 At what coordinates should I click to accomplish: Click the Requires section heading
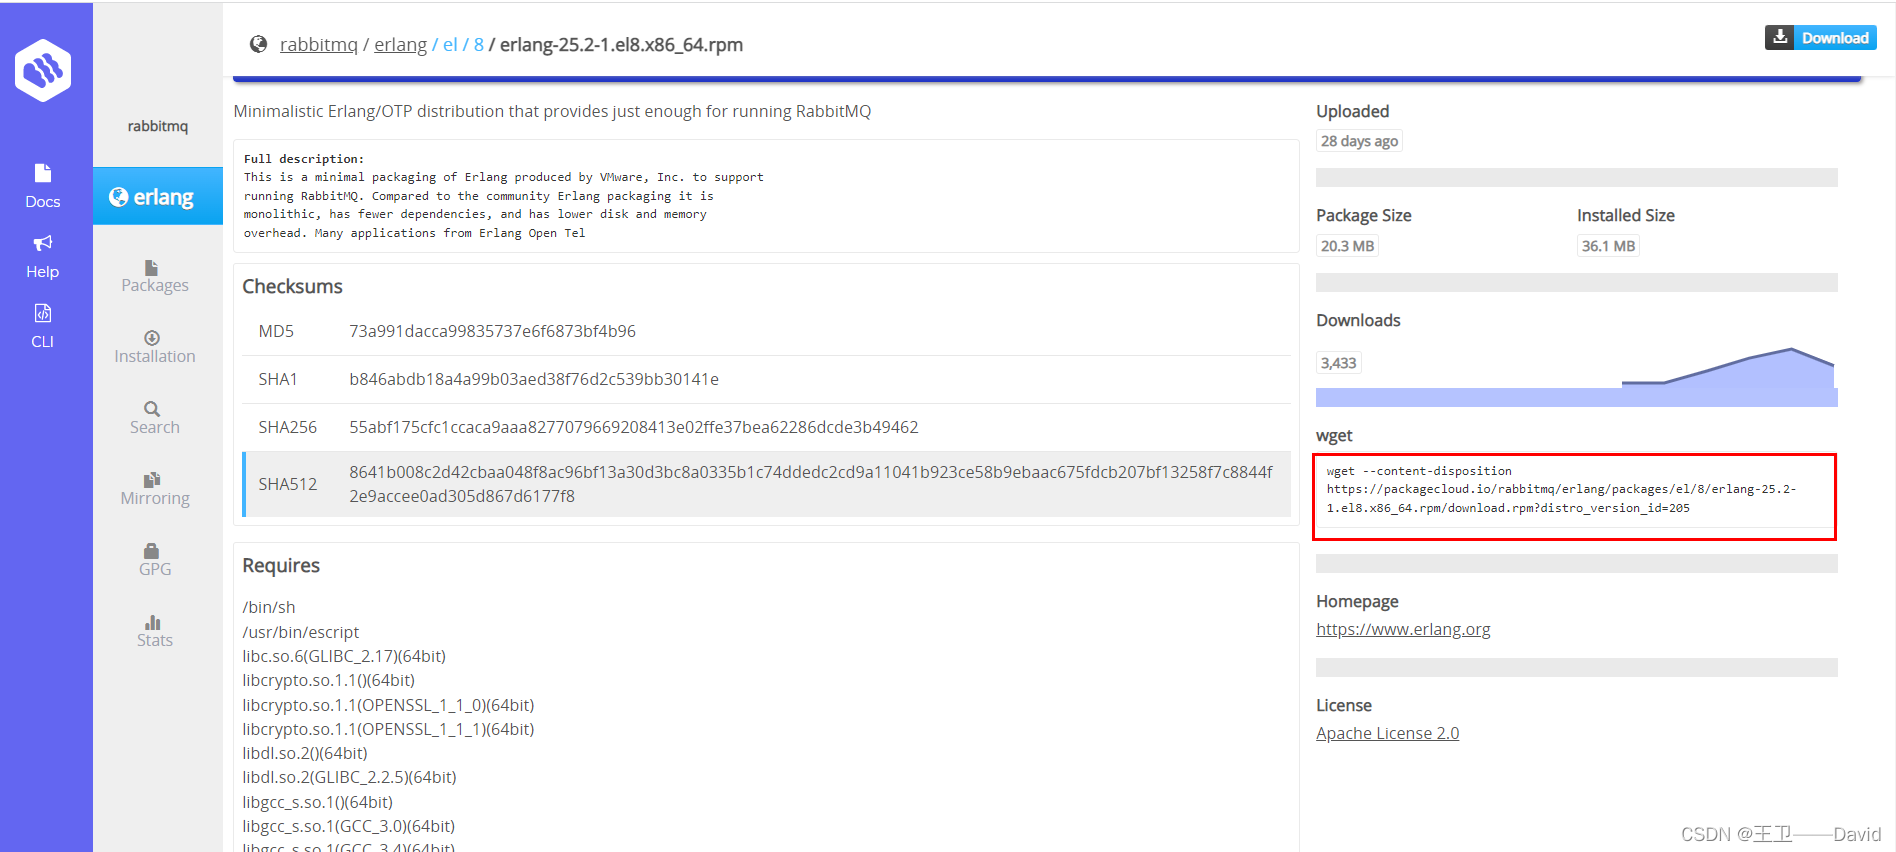pyautogui.click(x=281, y=565)
